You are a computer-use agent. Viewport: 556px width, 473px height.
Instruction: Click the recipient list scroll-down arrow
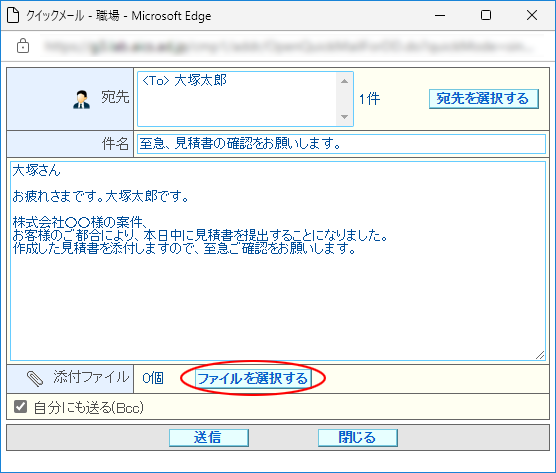(x=344, y=117)
